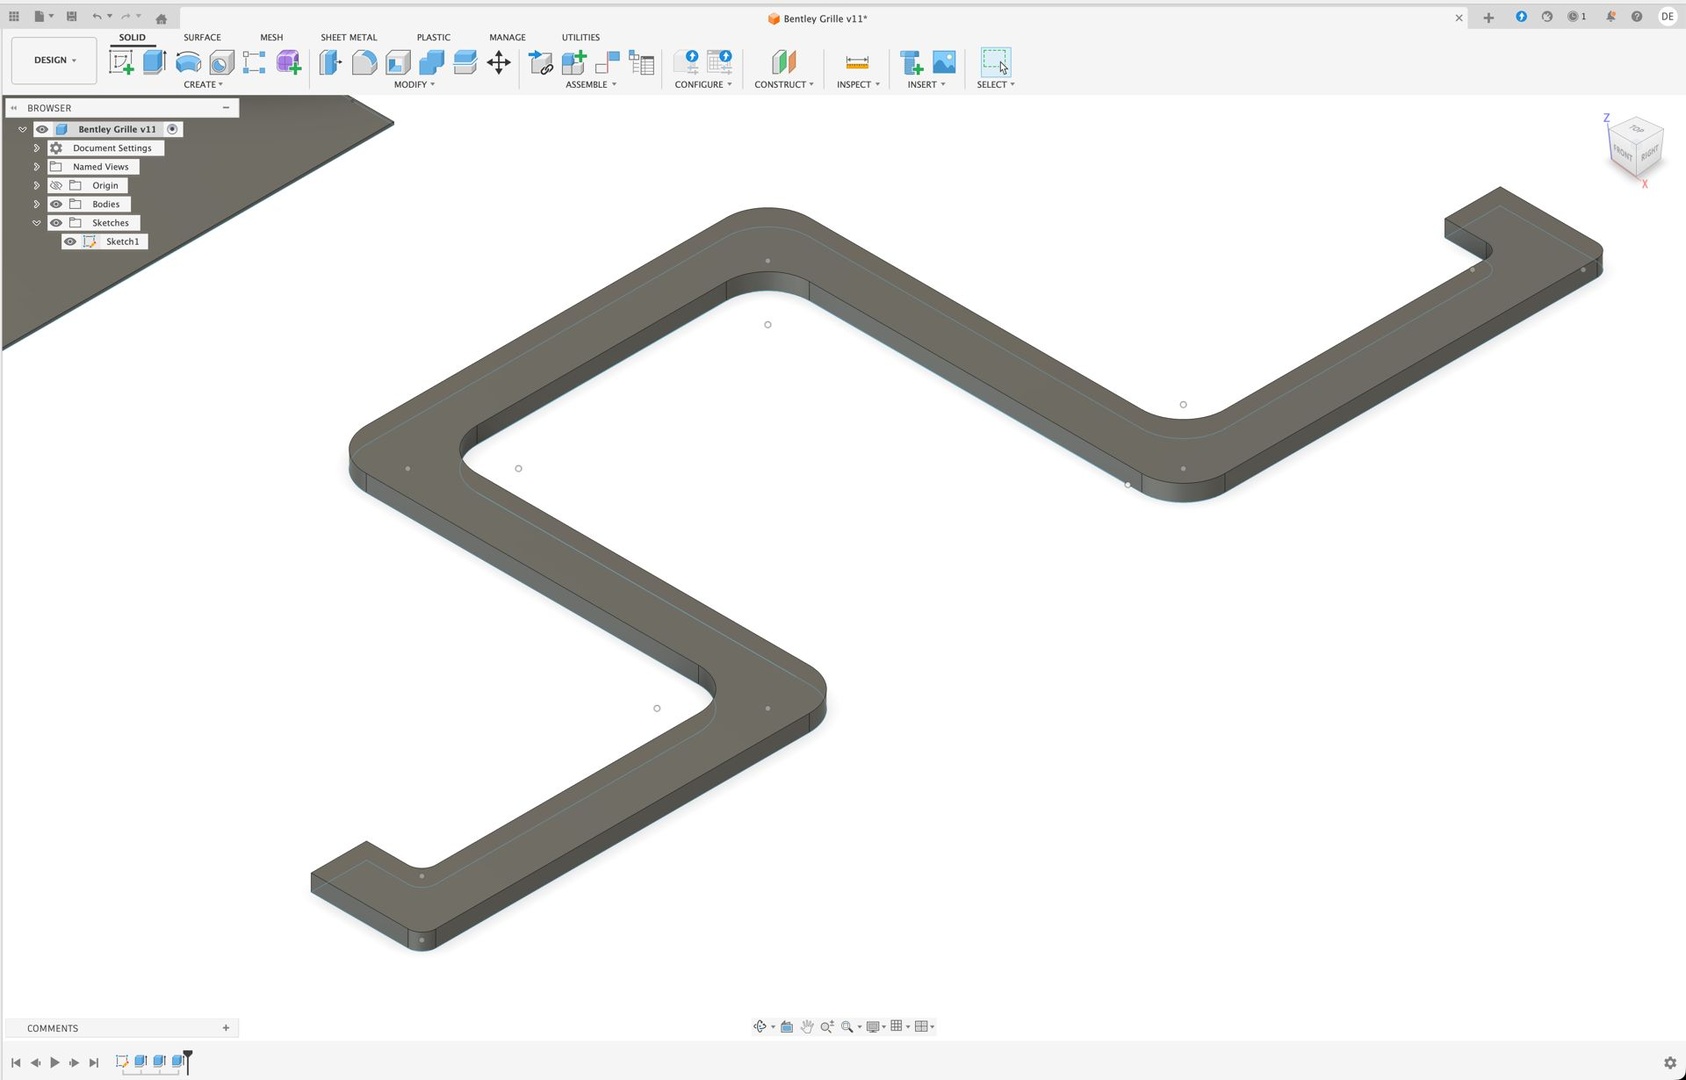
Task: Choose the Revolve tool icon
Action: click(x=188, y=62)
